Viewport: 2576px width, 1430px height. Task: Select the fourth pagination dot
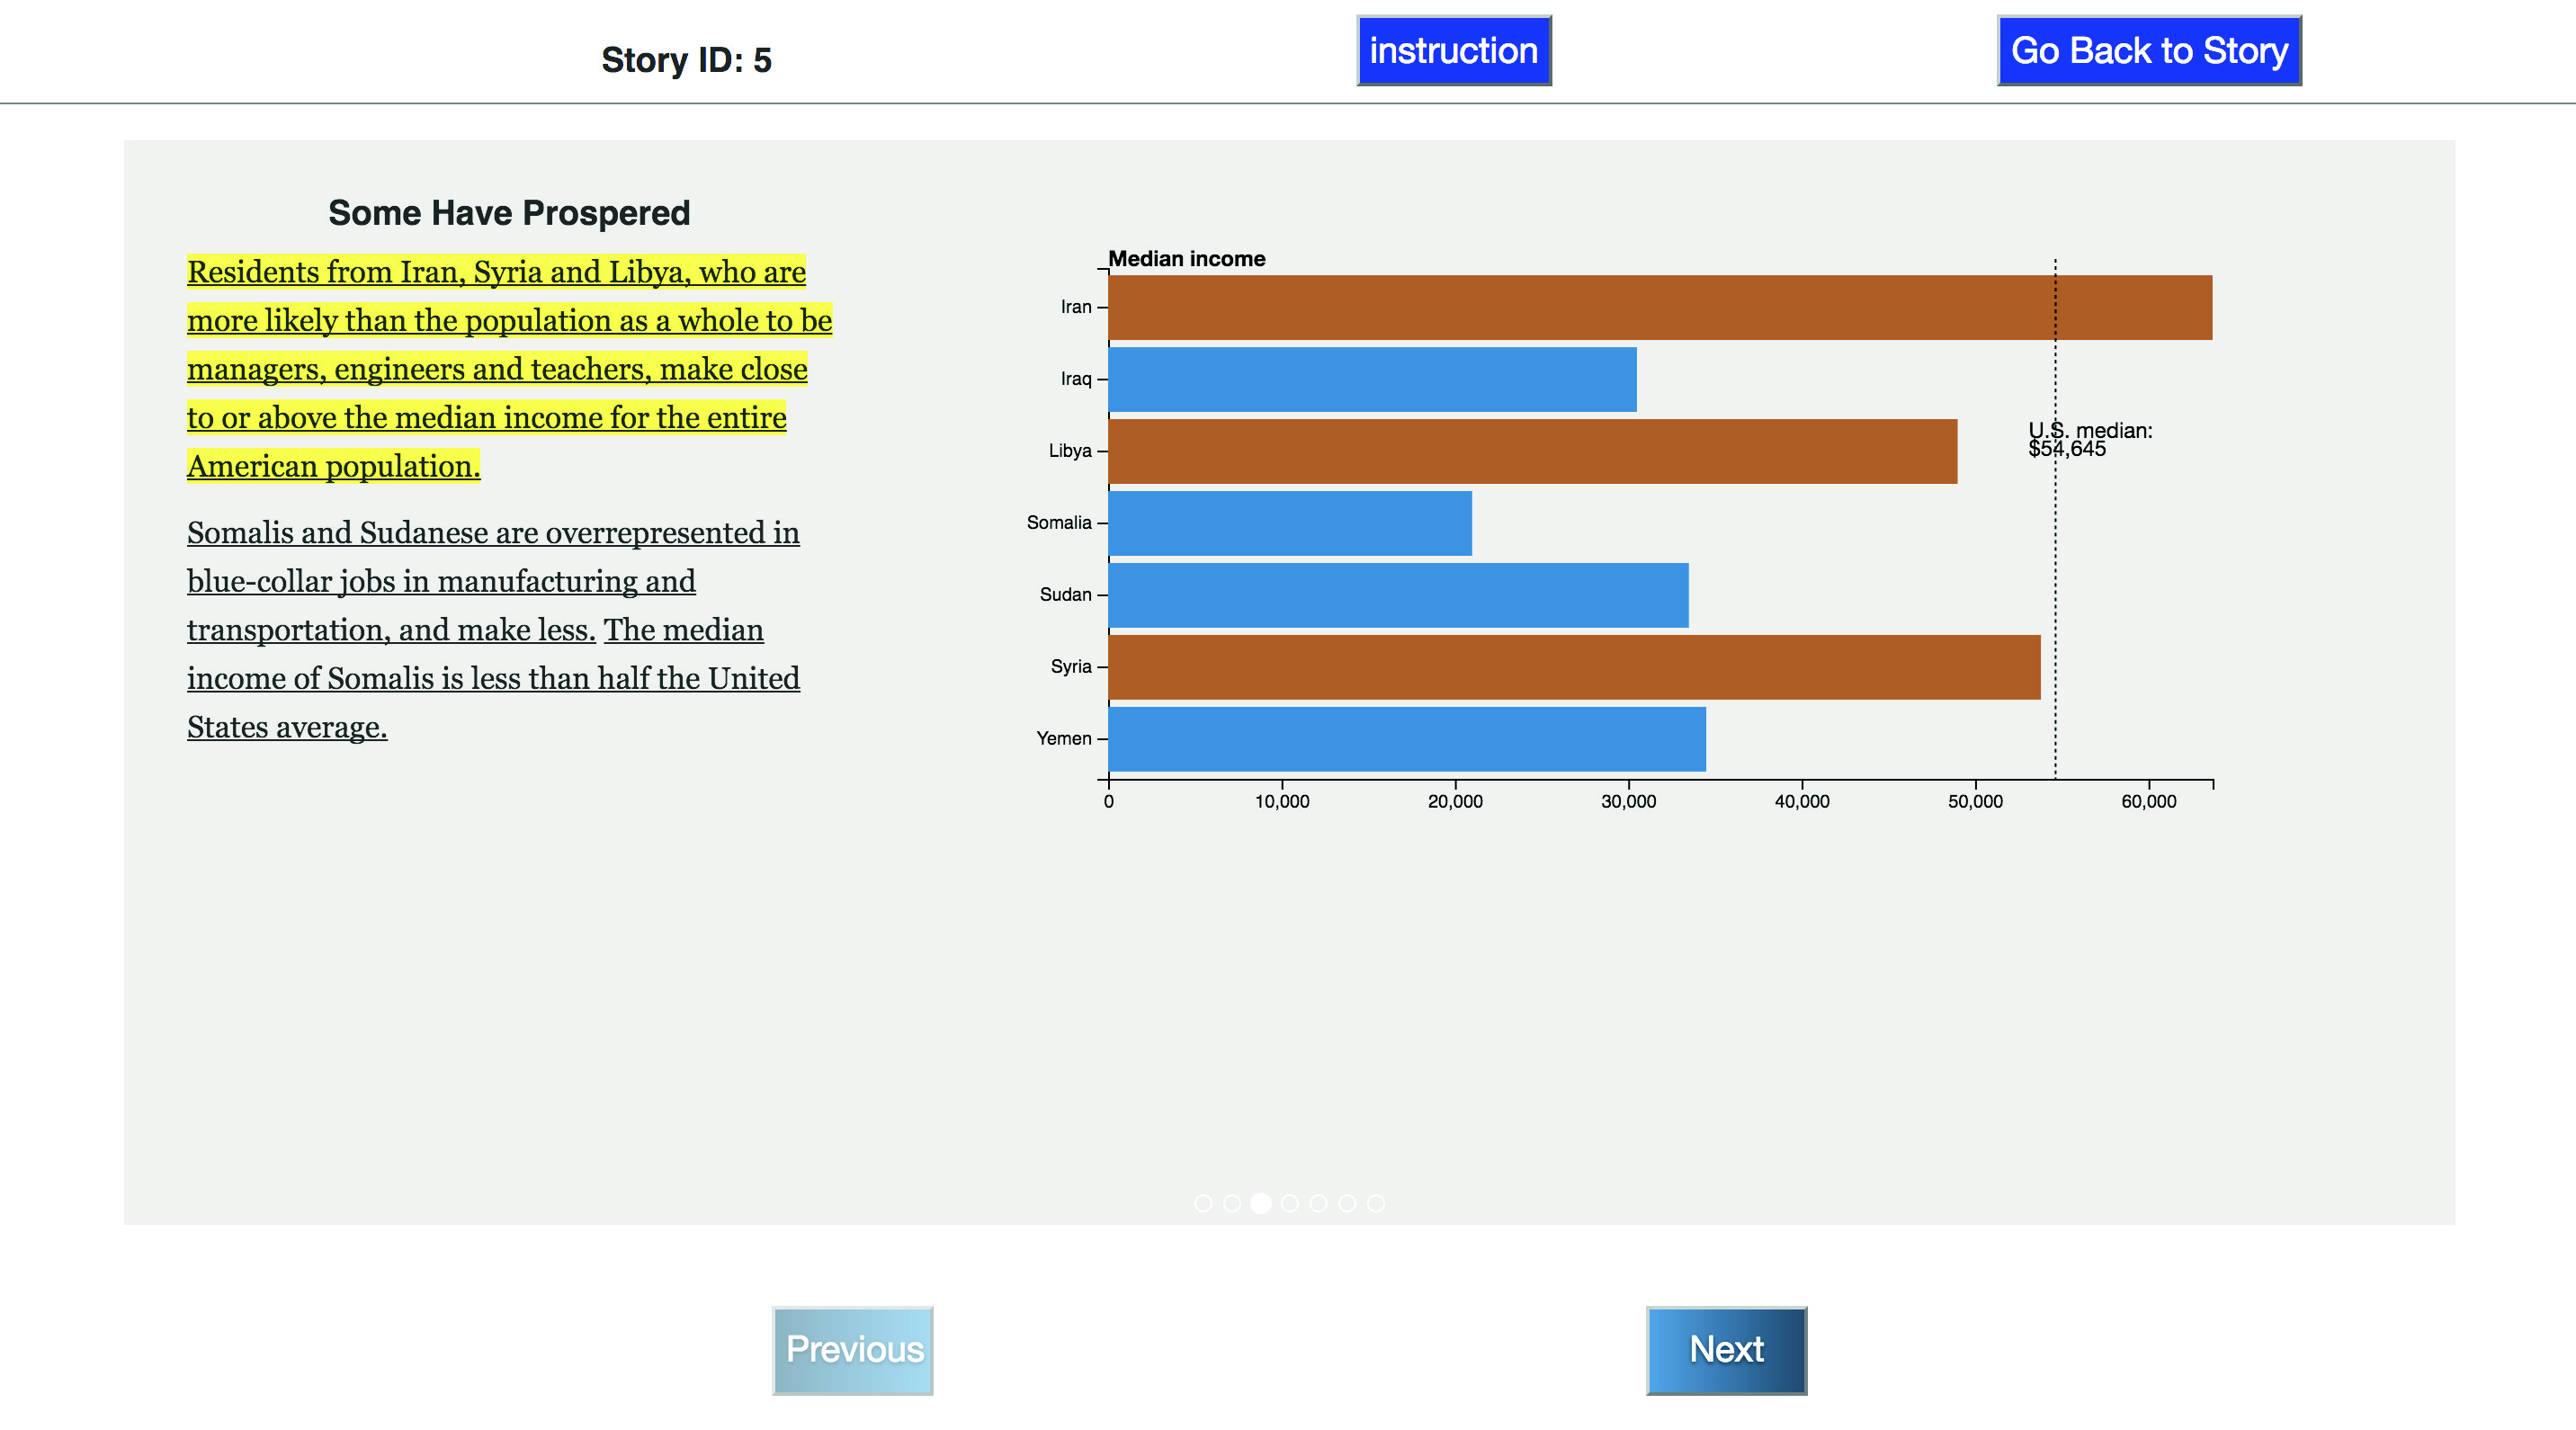(x=1290, y=1203)
